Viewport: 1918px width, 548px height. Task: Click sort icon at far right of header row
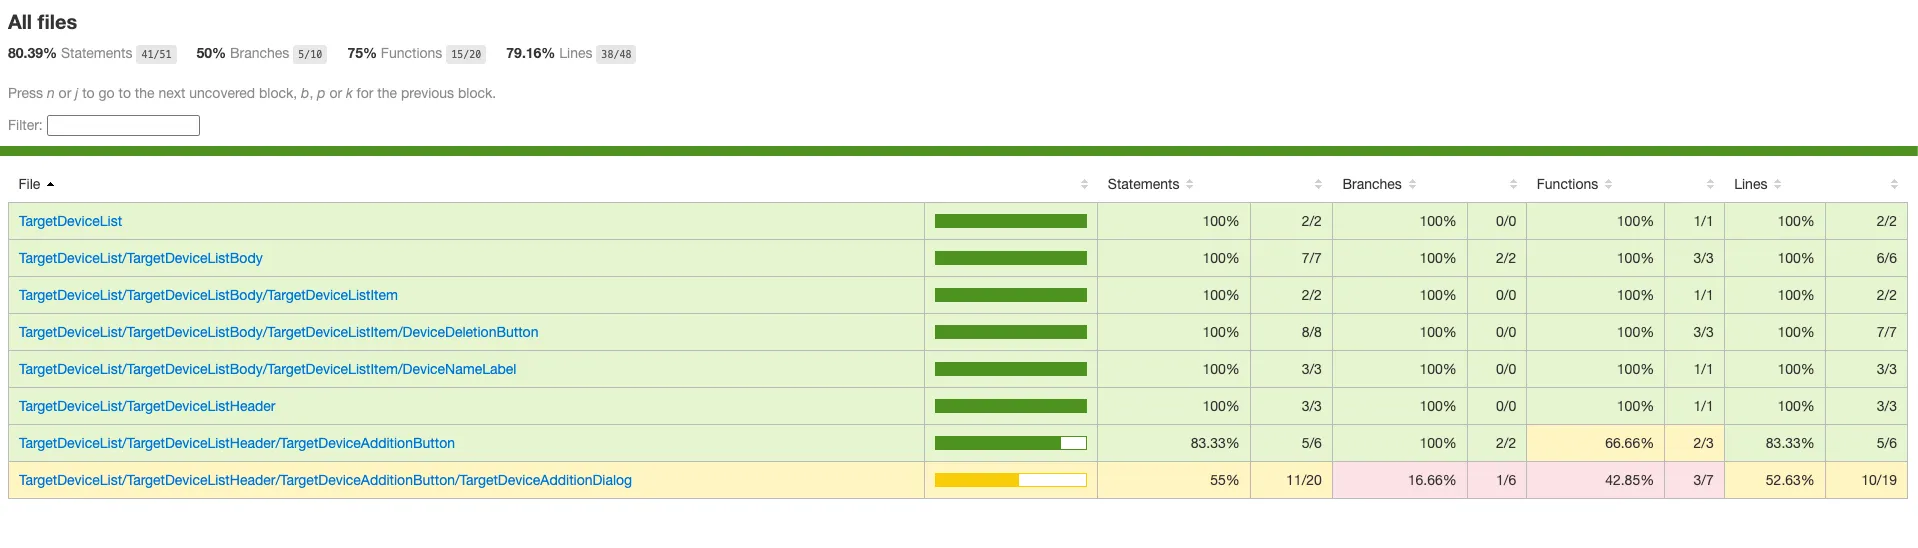point(1893,185)
